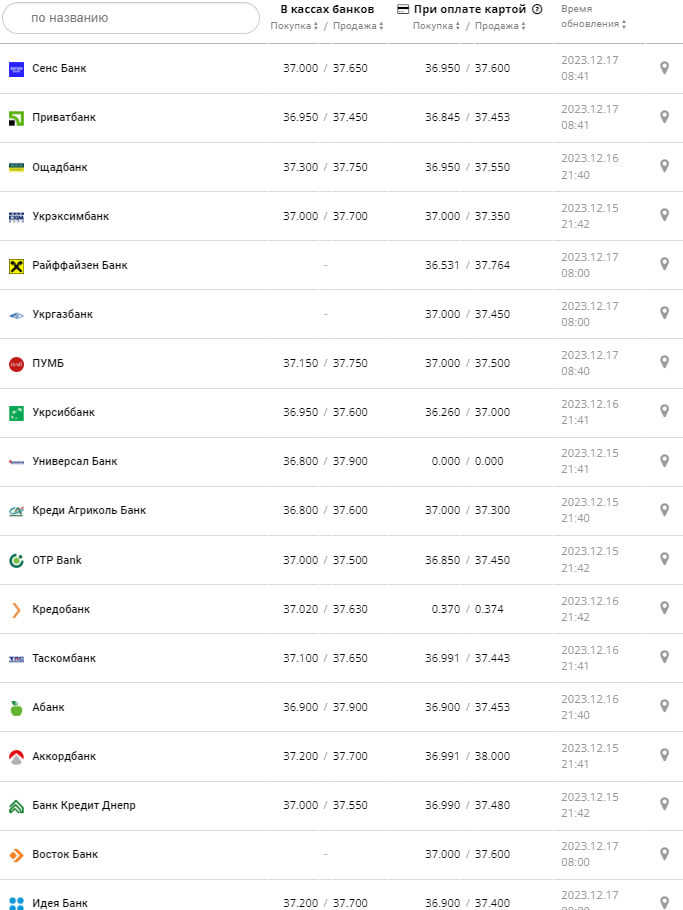Sort by card payment Продажа rate
Viewport: 683px width, 910px height.
click(499, 26)
